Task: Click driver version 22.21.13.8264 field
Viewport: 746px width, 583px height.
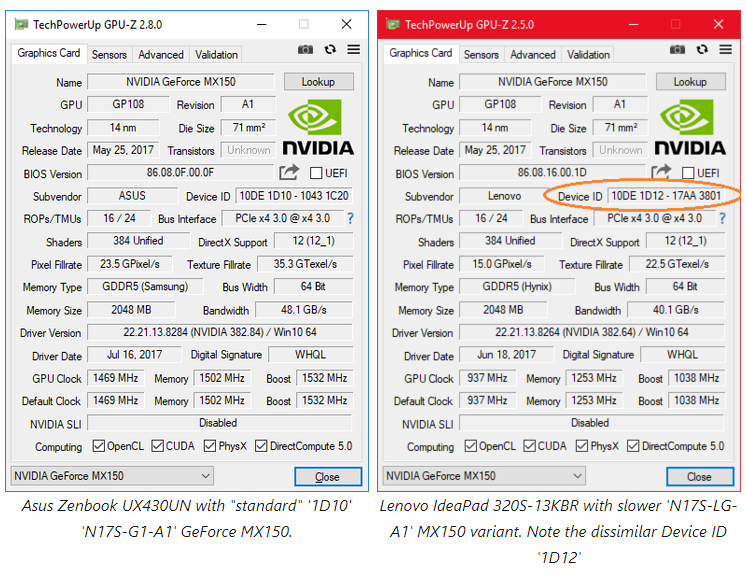Action: pos(592,332)
